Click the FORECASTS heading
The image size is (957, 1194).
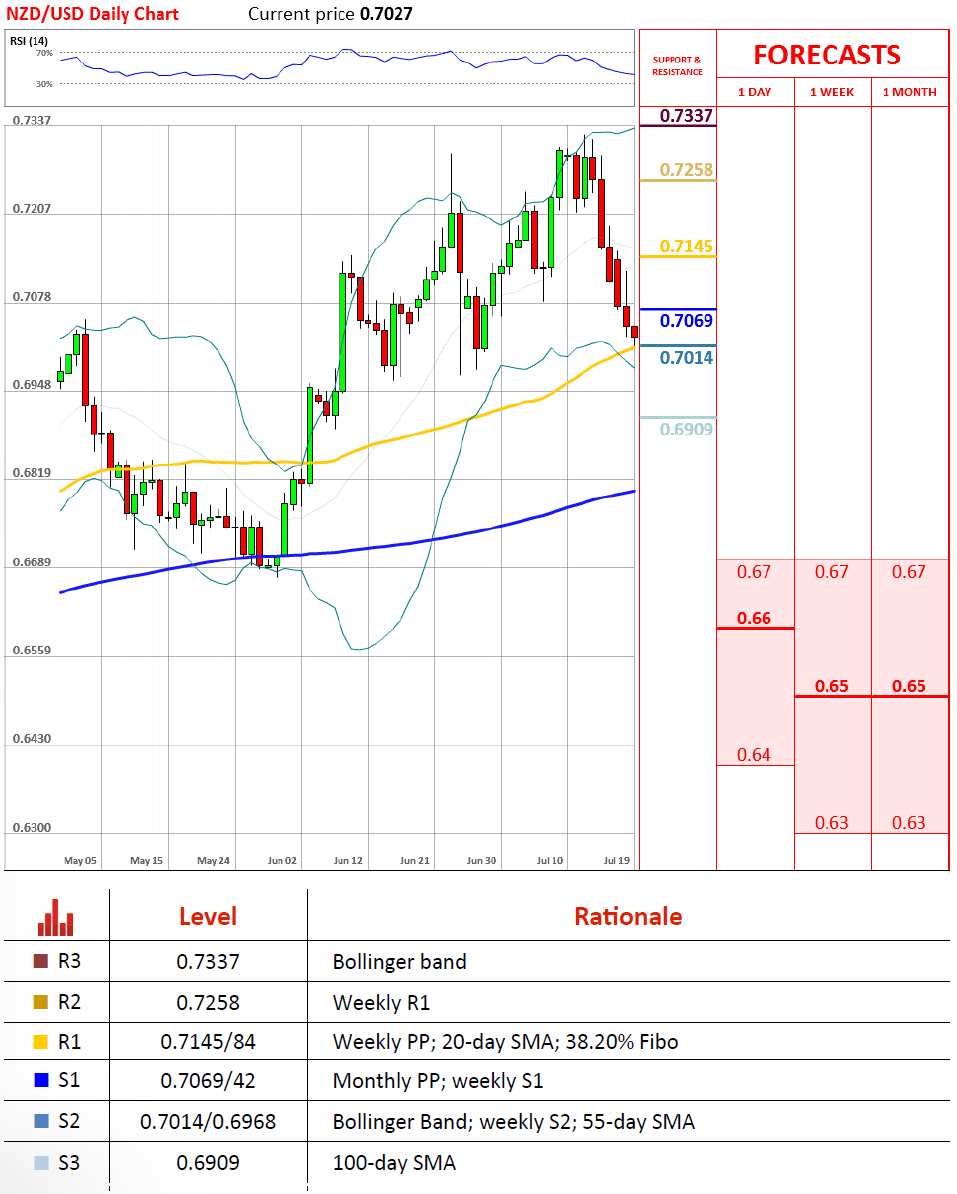point(826,55)
